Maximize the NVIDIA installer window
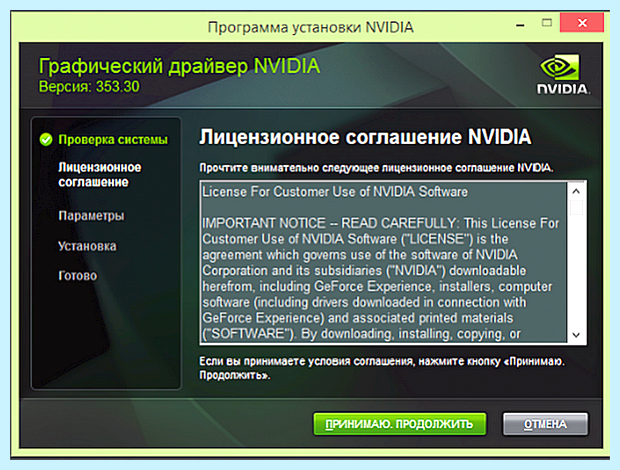Image resolution: width=620 pixels, height=470 pixels. 547,23
